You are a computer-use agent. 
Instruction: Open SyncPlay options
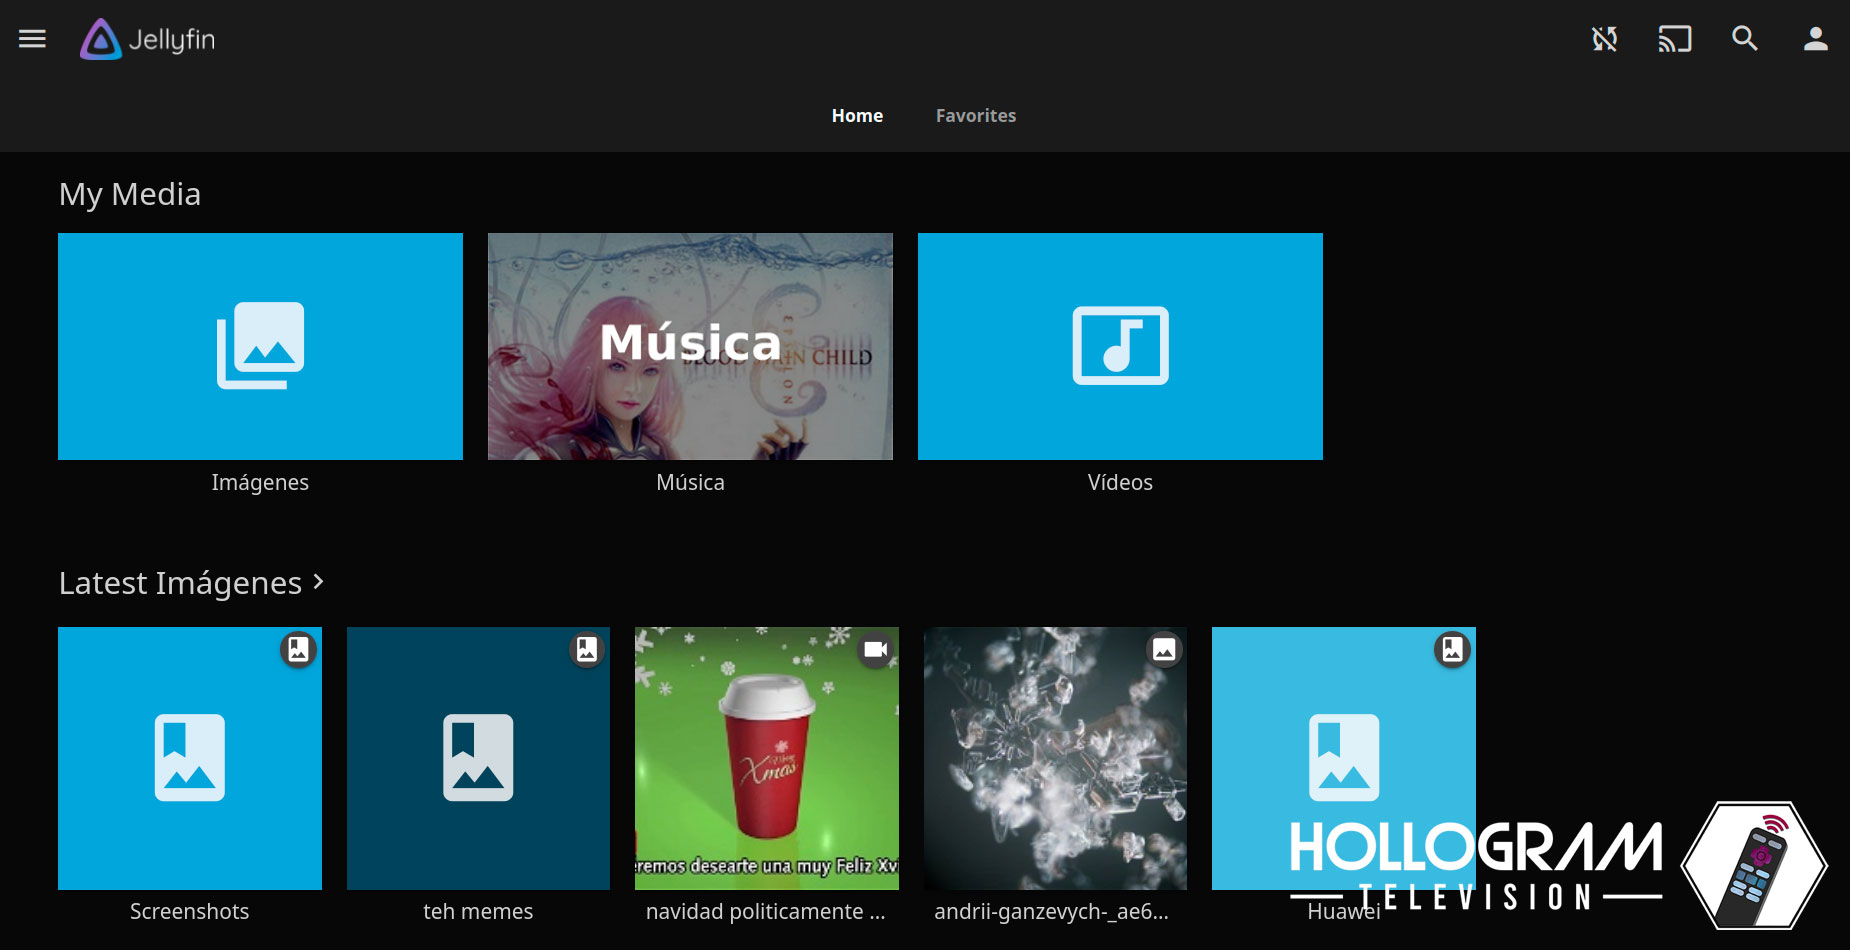pyautogui.click(x=1604, y=39)
